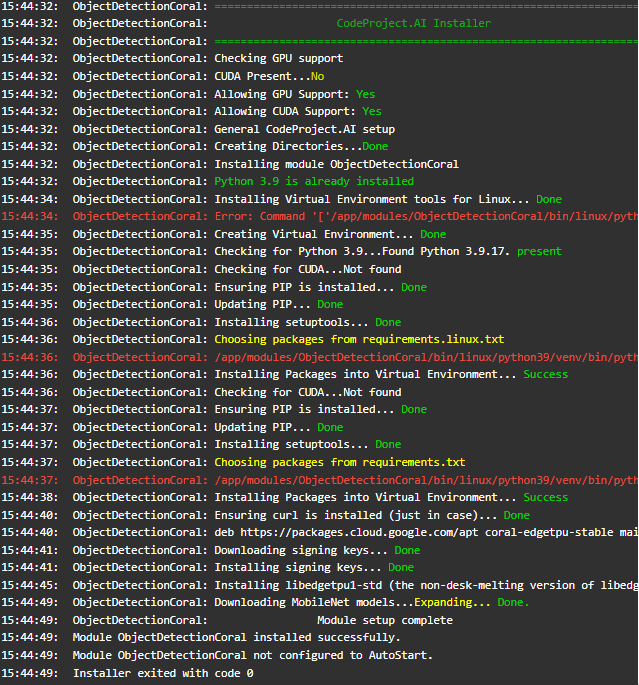Click 'Installing Packages' Success line at 15:44:38

point(285,498)
